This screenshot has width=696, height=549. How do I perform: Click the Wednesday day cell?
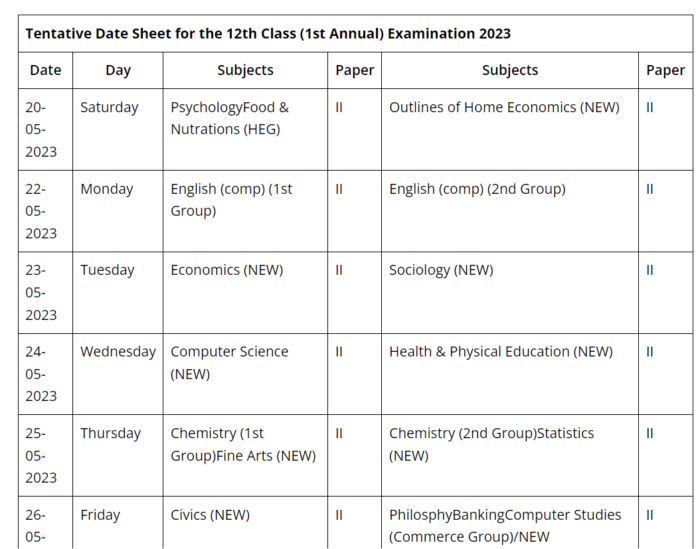(118, 352)
